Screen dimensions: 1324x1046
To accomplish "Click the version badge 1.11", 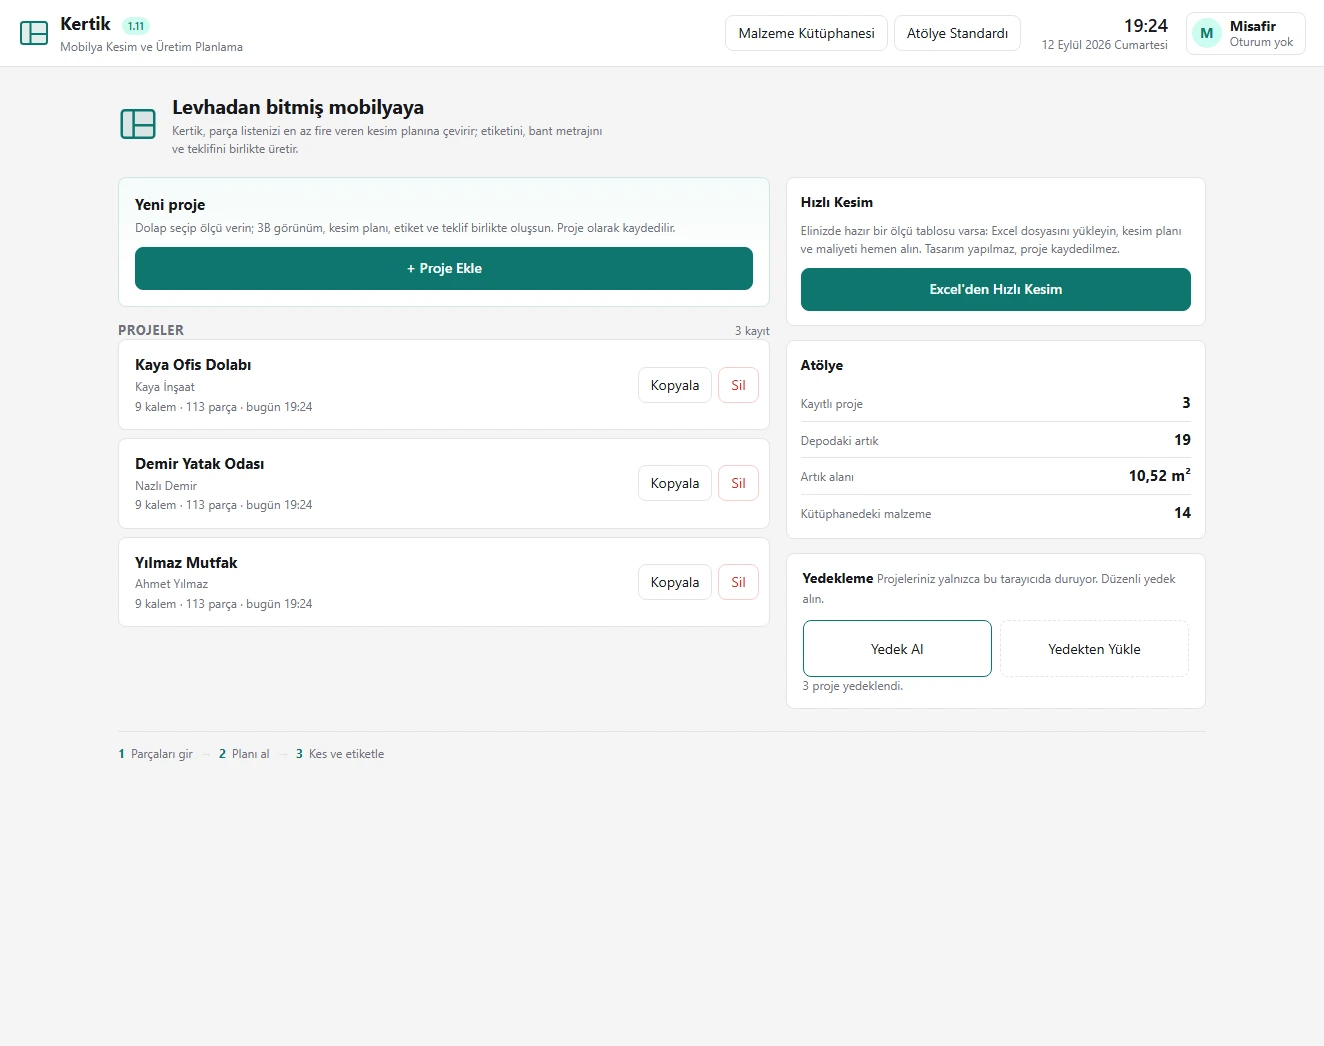I will point(136,26).
